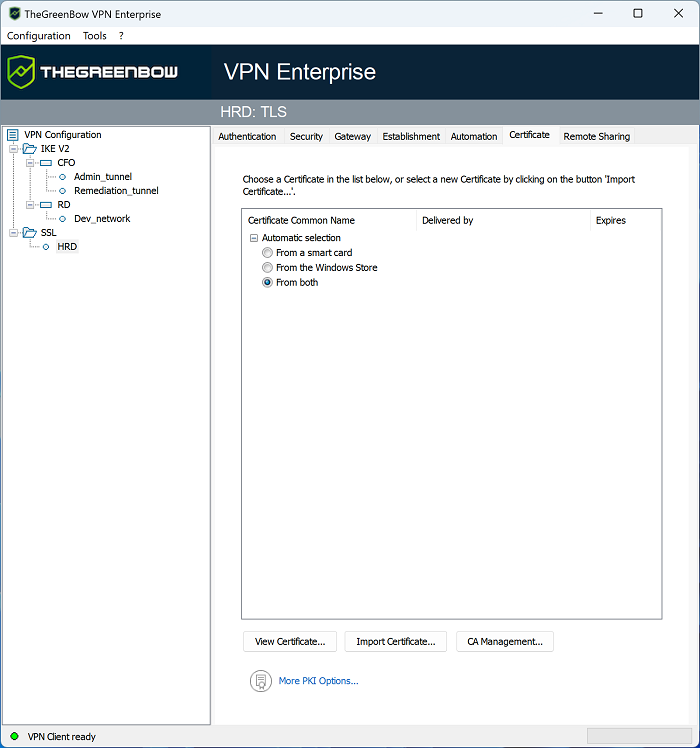This screenshot has width=700, height=748.
Task: Click the Automatic selection label
Action: tap(301, 238)
